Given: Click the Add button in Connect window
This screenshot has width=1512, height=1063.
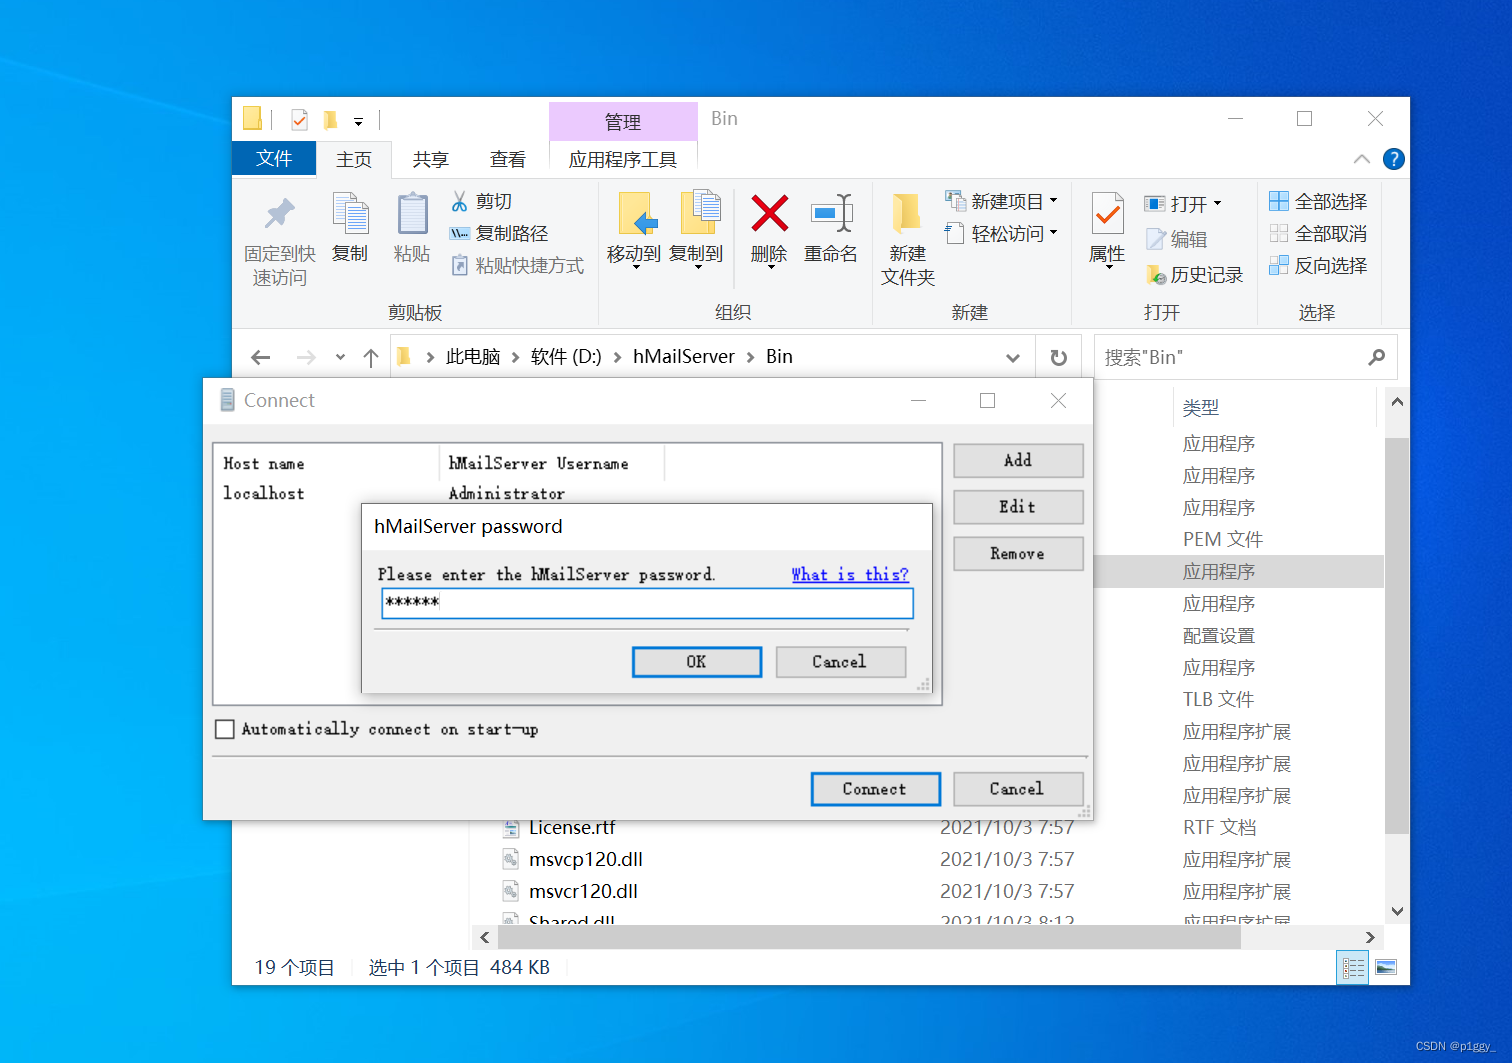Looking at the screenshot, I should click(x=1018, y=460).
